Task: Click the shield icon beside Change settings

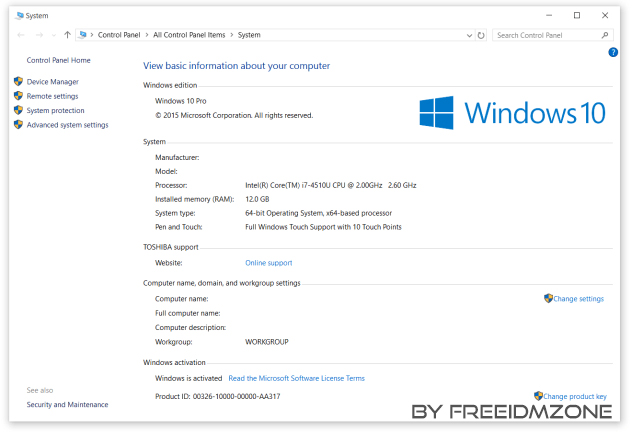Action: 548,298
